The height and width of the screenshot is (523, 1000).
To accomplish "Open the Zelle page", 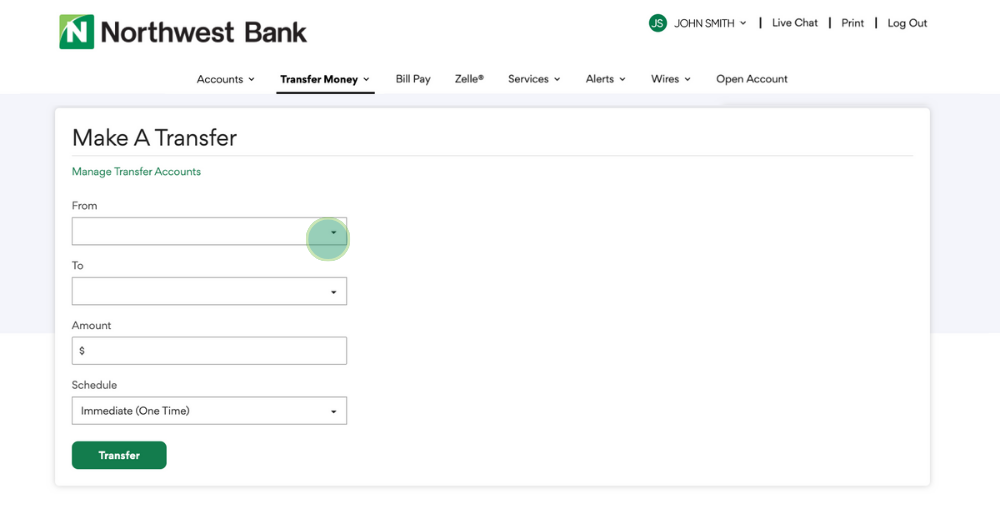I will click(x=469, y=79).
